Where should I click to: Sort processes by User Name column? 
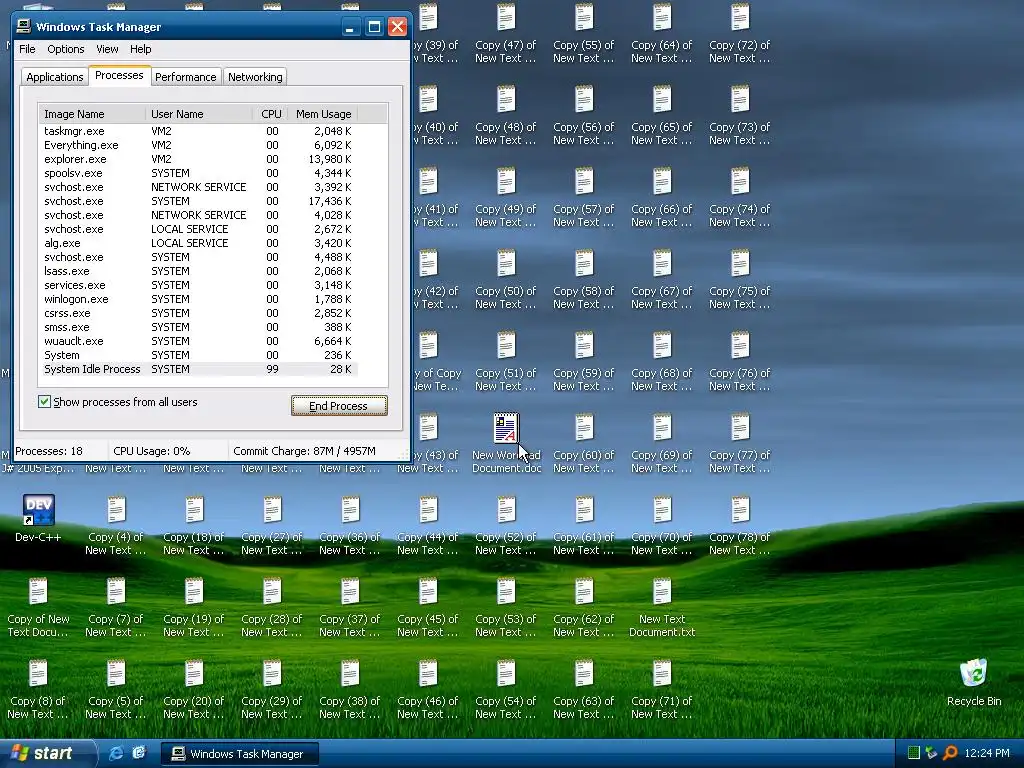[199, 114]
